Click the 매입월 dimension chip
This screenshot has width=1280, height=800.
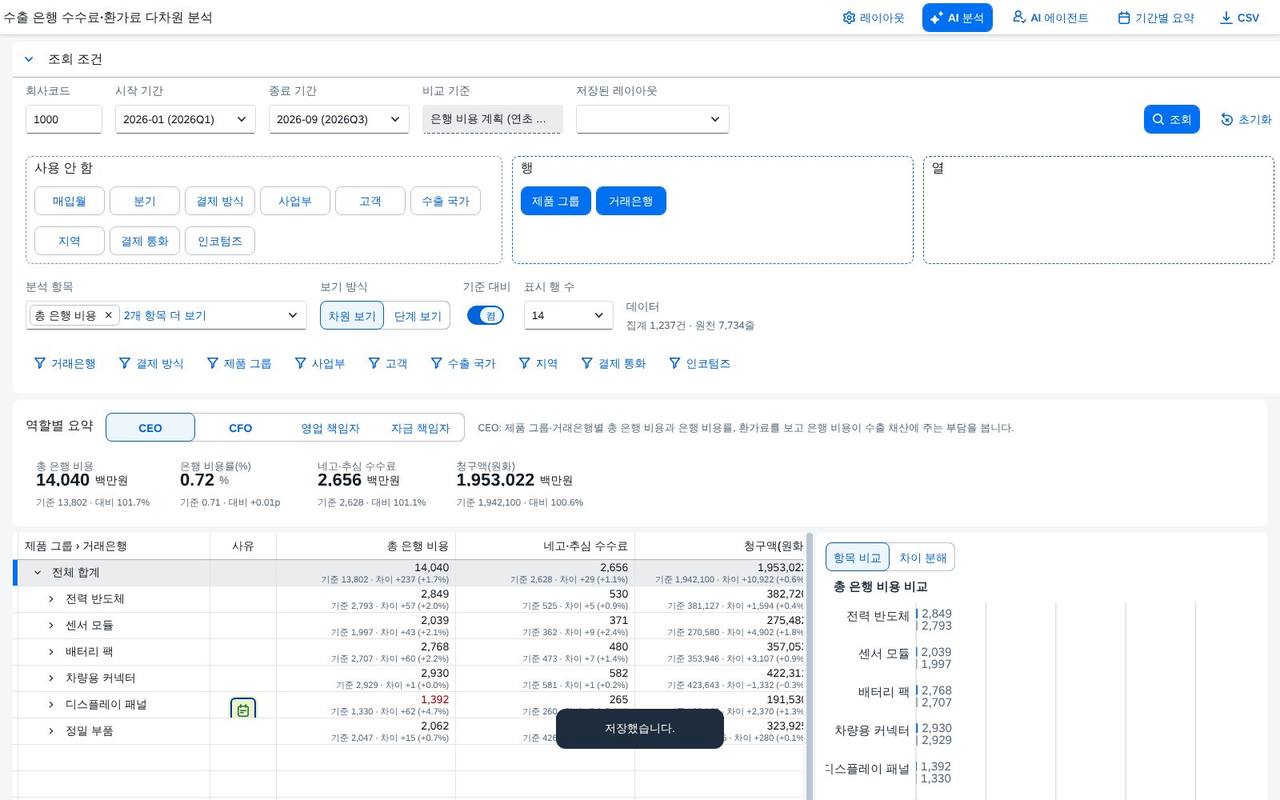tap(70, 201)
